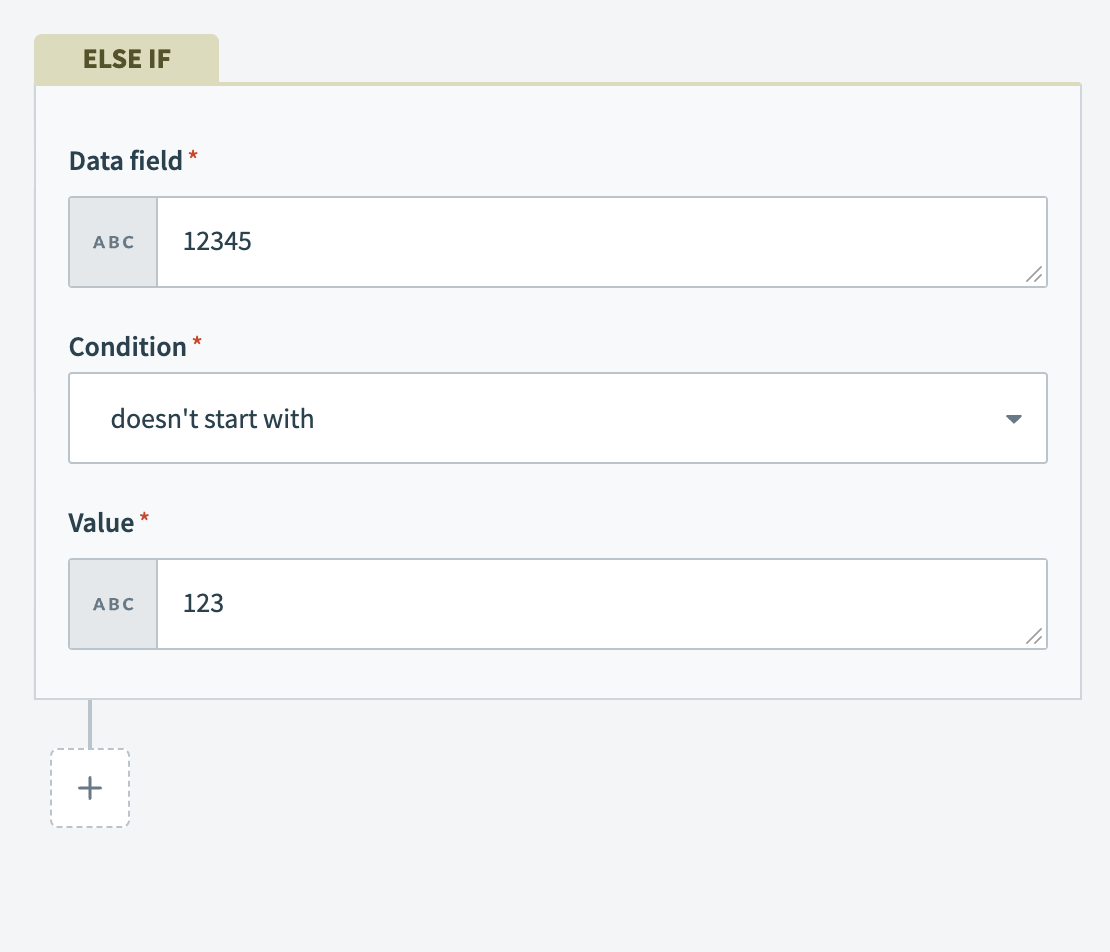1110x952 pixels.
Task: Add a new step using the dashed plus button
Action: pyautogui.click(x=89, y=788)
